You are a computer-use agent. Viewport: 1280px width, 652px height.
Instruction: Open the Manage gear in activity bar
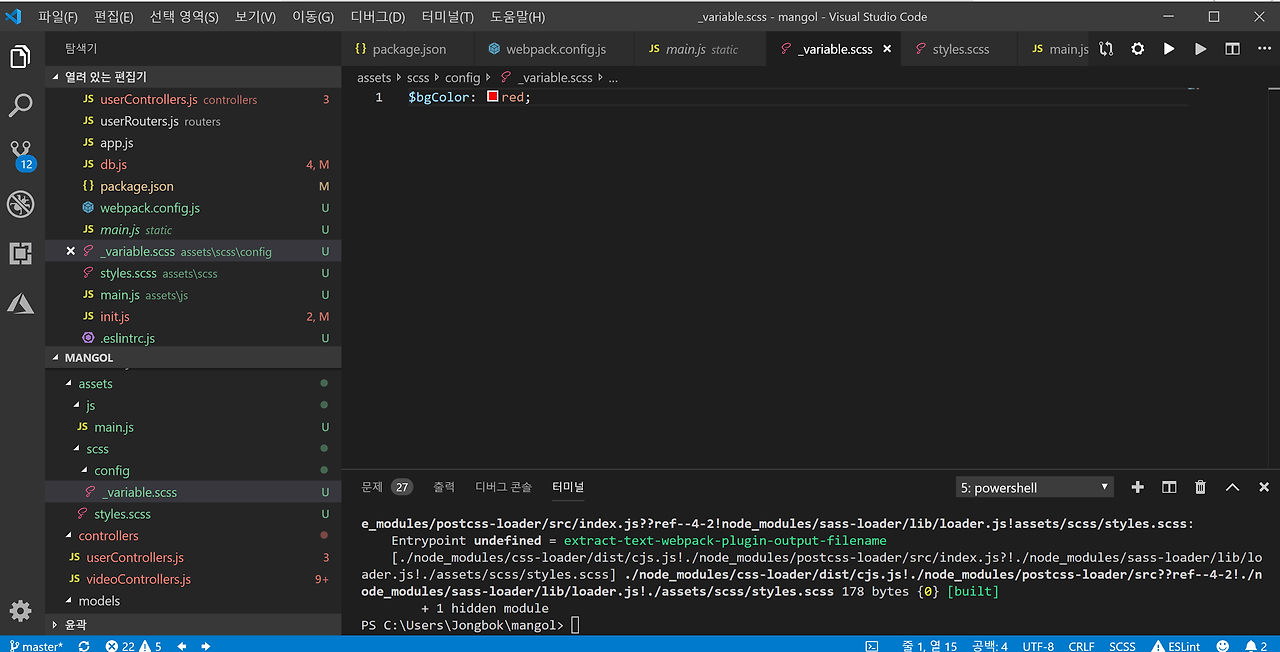20,610
